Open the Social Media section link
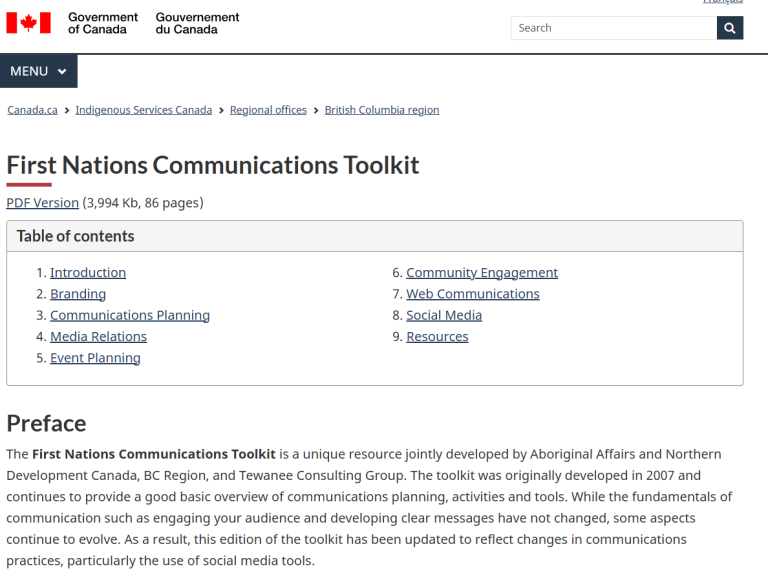The height and width of the screenshot is (582, 768). (444, 315)
